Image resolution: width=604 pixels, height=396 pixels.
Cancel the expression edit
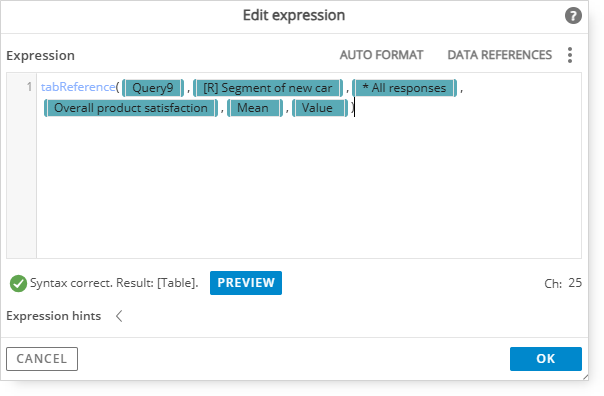coord(42,359)
